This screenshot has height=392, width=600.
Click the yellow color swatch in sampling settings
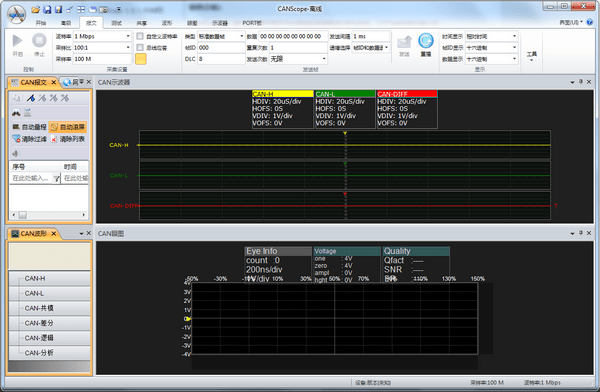140,59
